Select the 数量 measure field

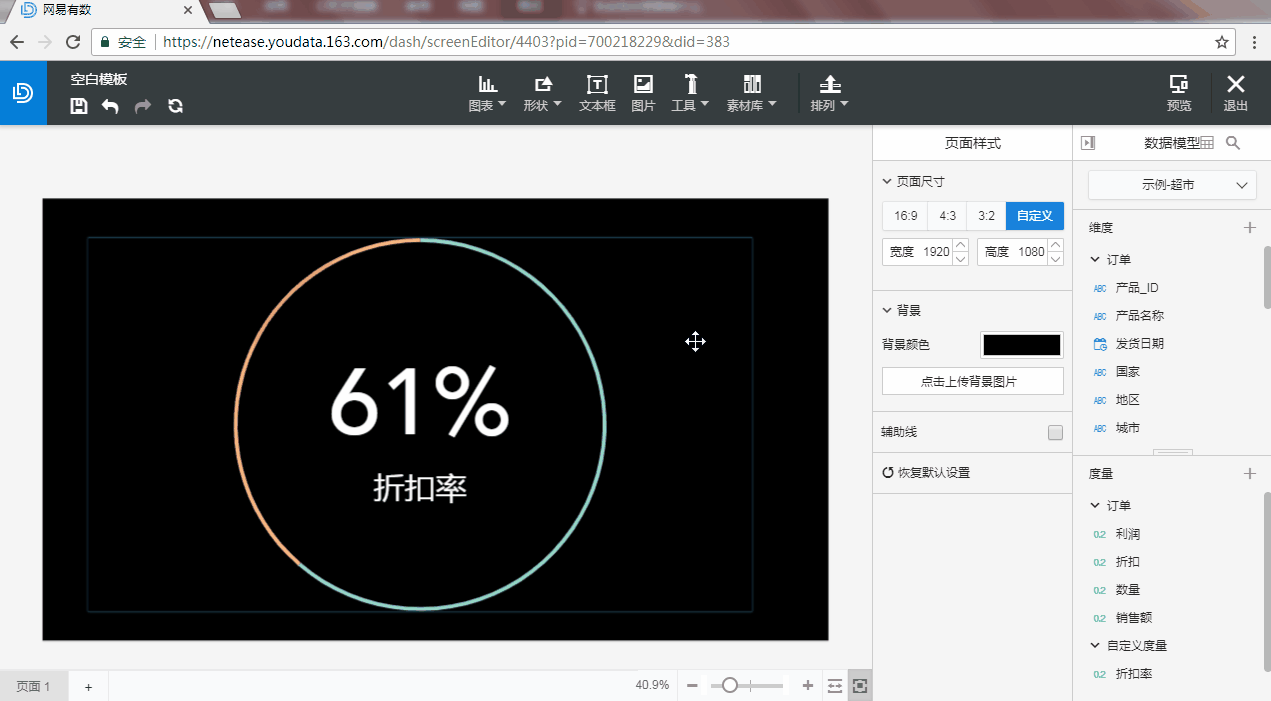click(1127, 590)
